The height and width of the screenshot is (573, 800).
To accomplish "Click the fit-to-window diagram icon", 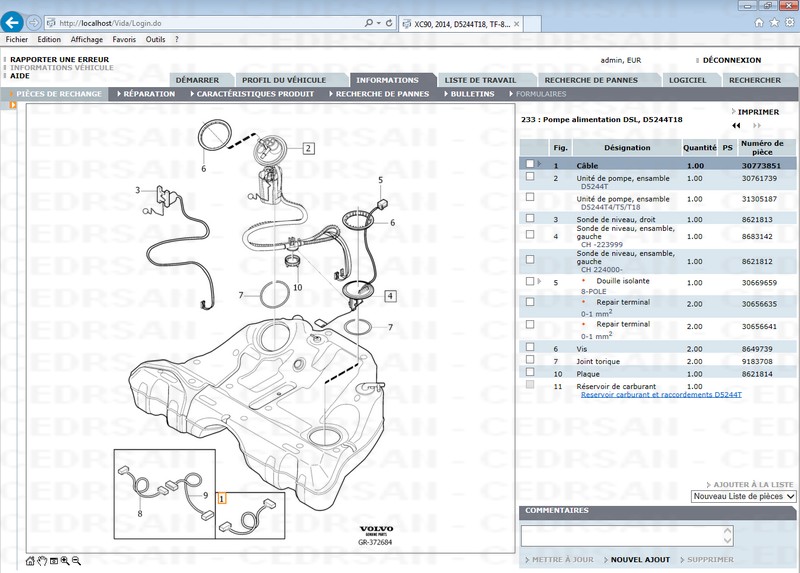I will click(53, 561).
